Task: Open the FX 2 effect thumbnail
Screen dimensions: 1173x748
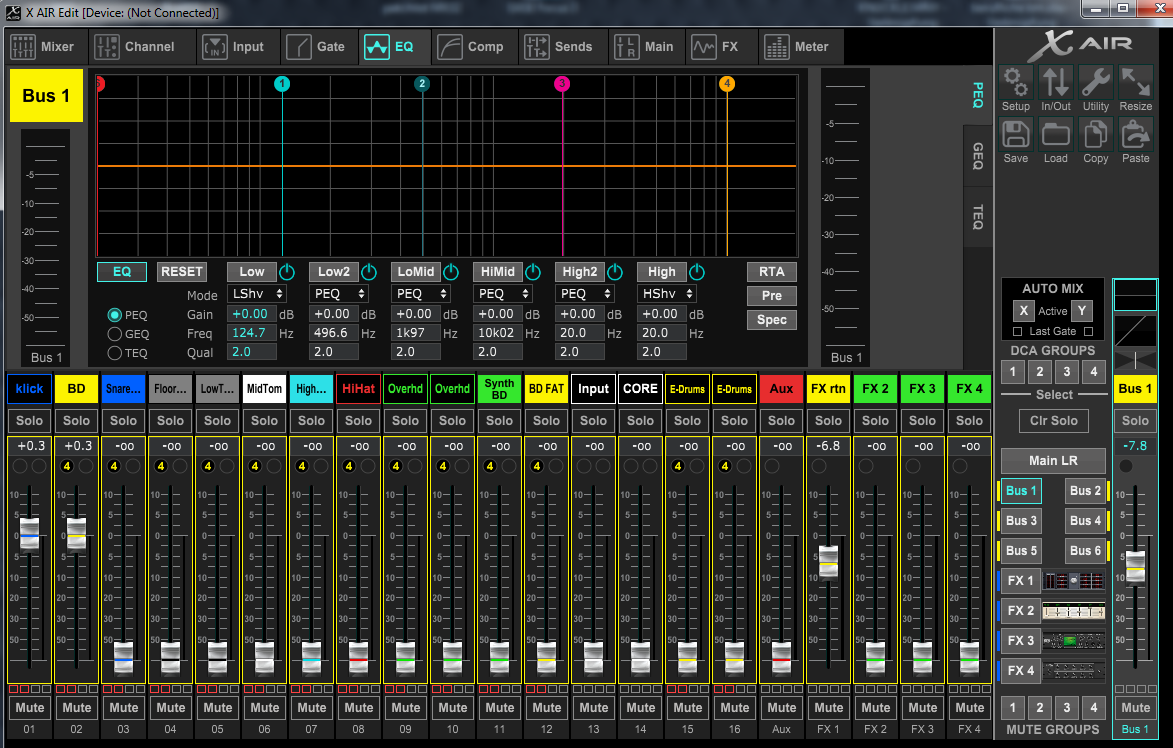Action: click(1074, 610)
